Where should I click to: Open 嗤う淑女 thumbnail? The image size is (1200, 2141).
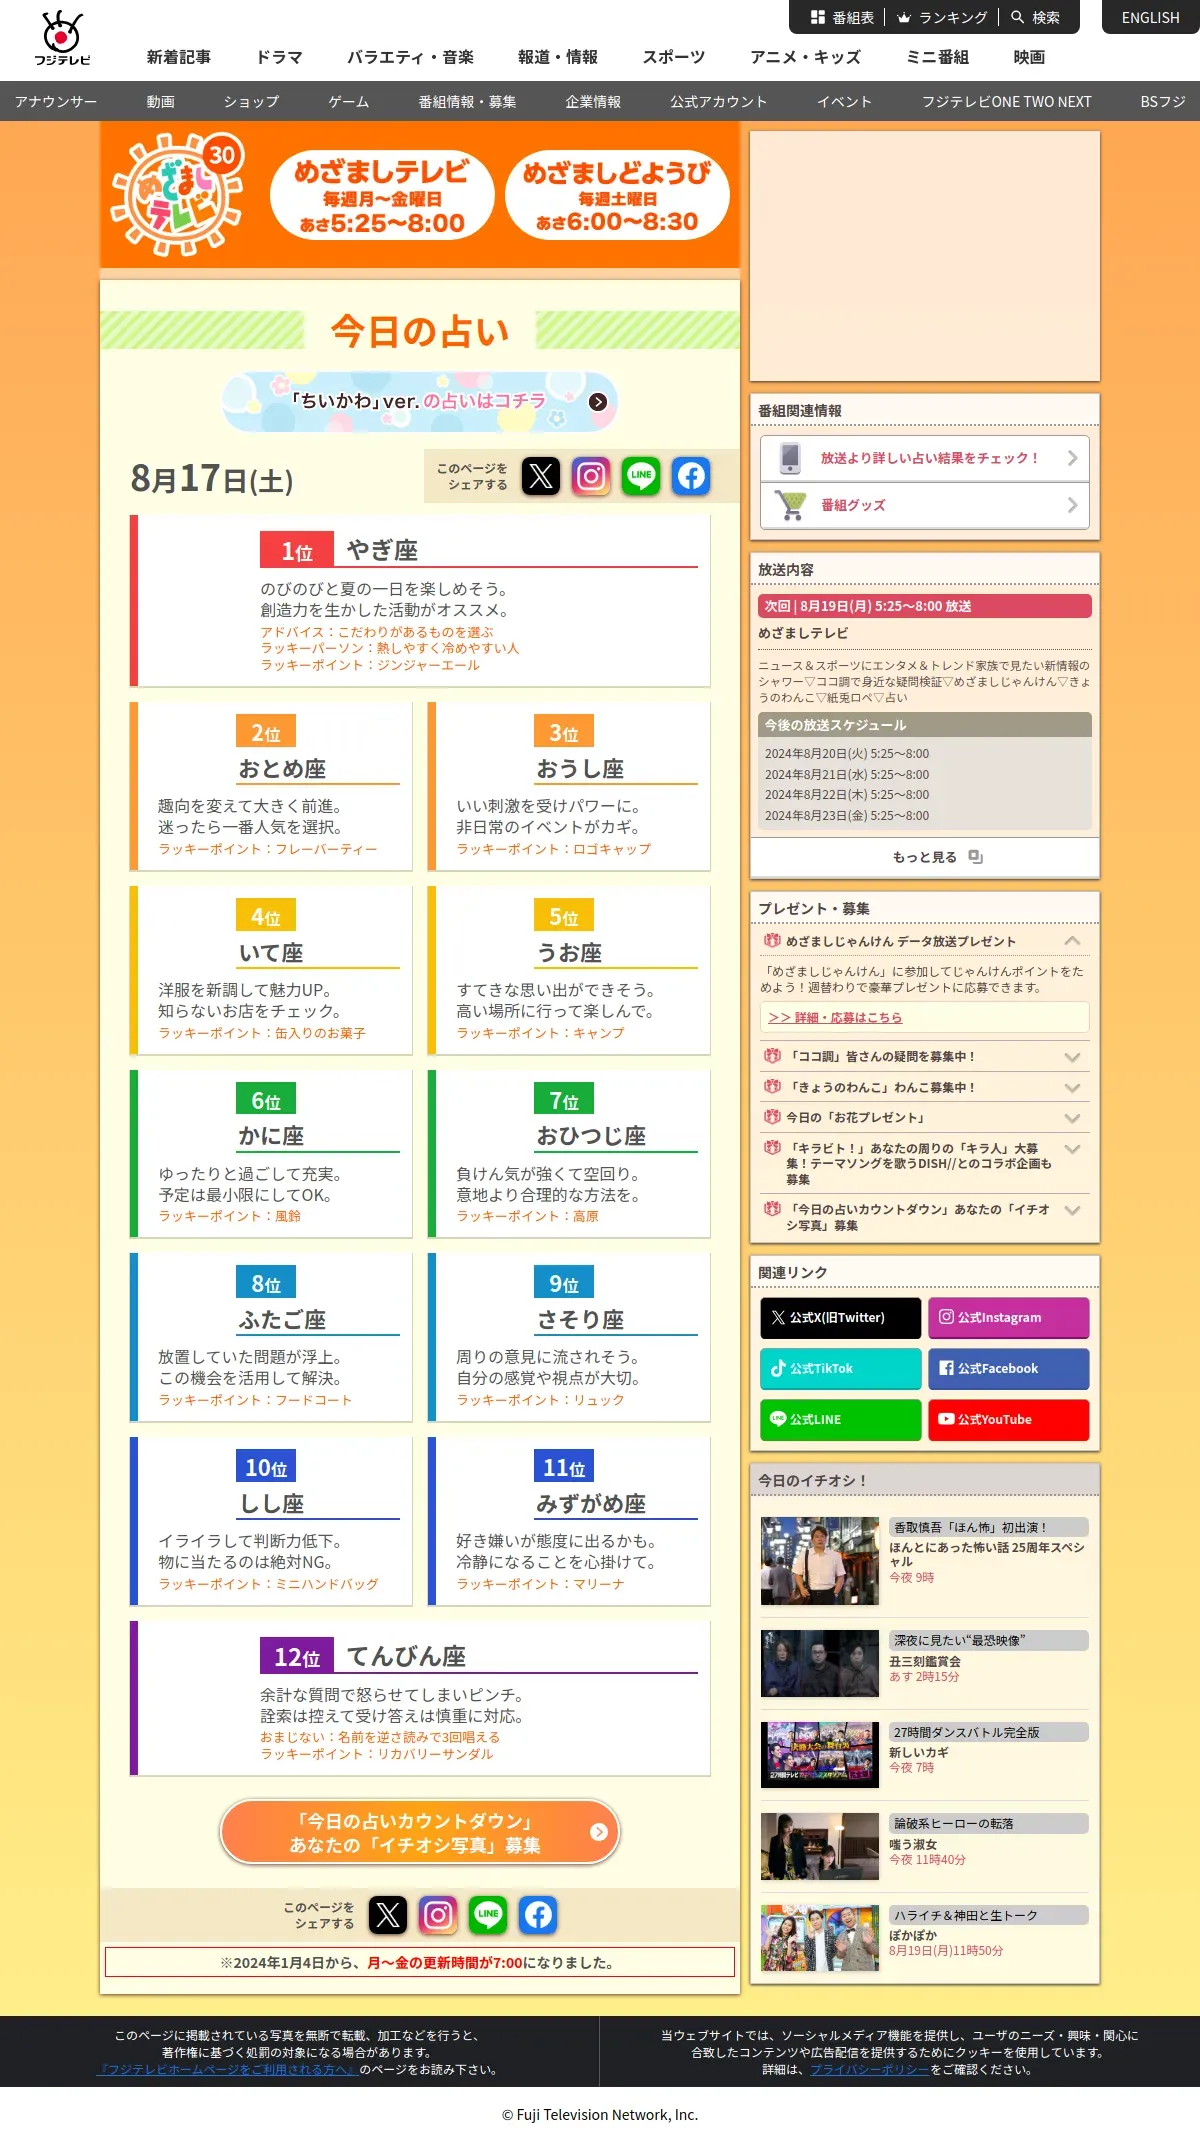820,1847
